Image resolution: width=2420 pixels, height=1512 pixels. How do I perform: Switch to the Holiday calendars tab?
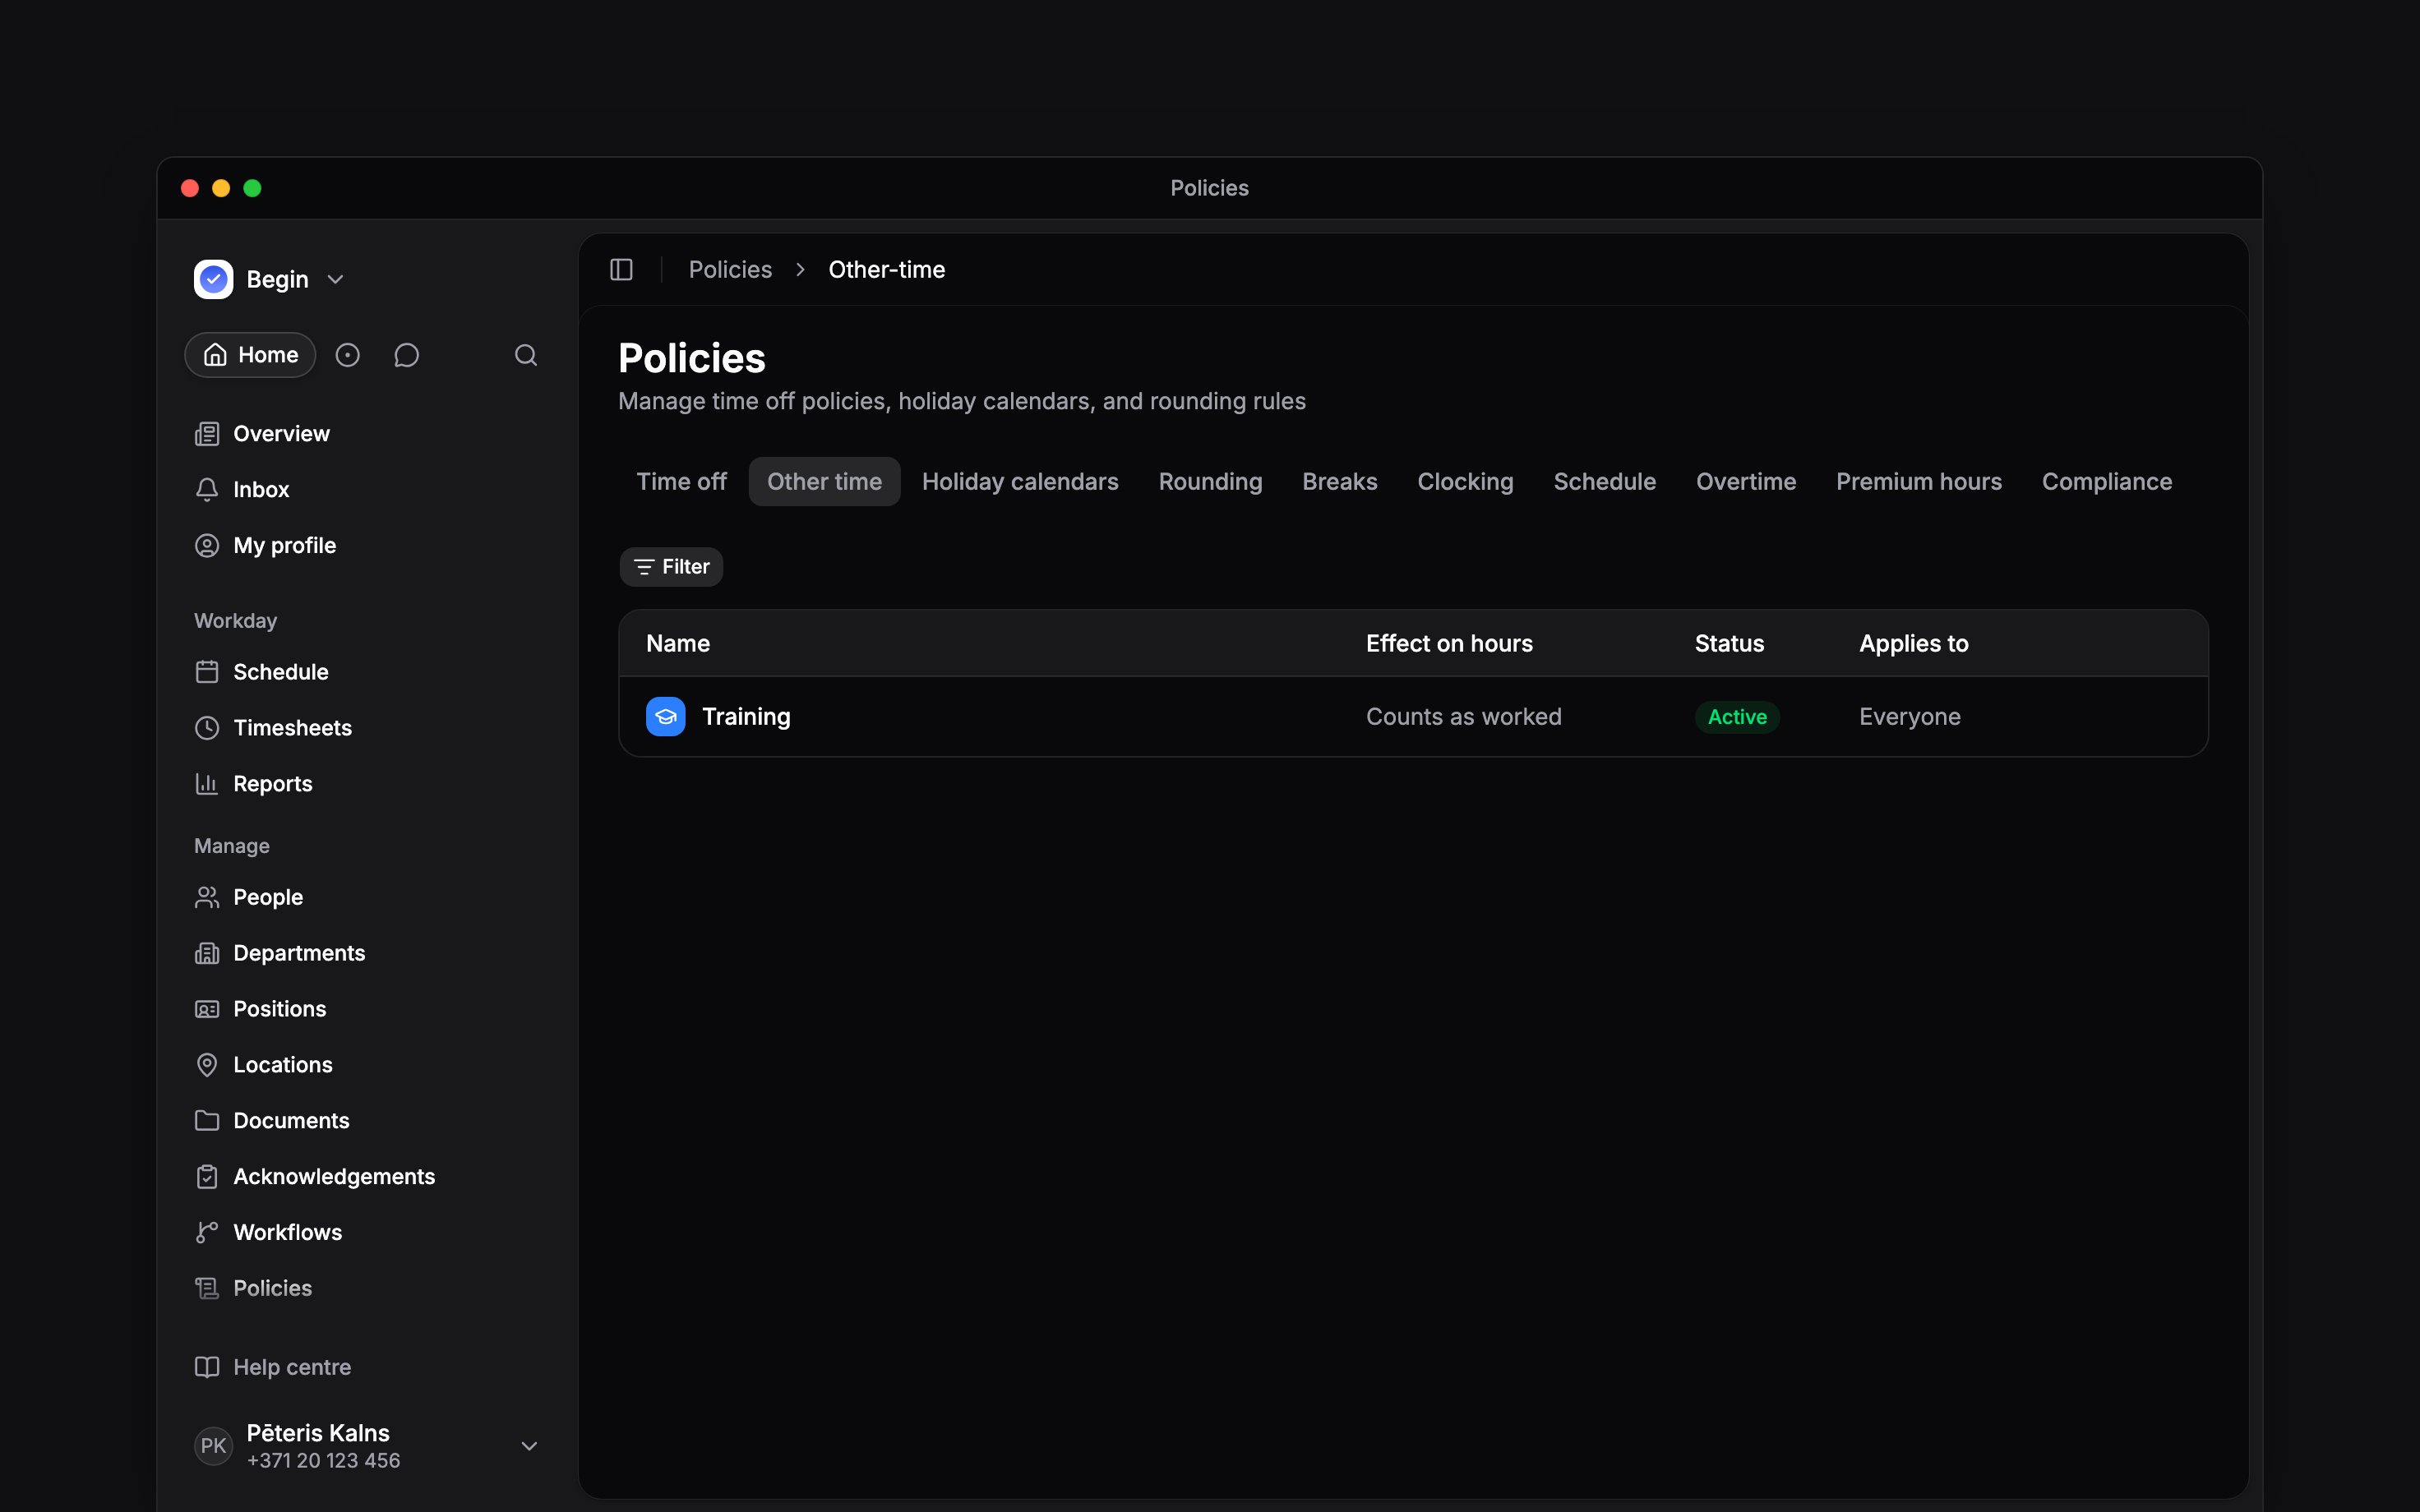pos(1020,482)
